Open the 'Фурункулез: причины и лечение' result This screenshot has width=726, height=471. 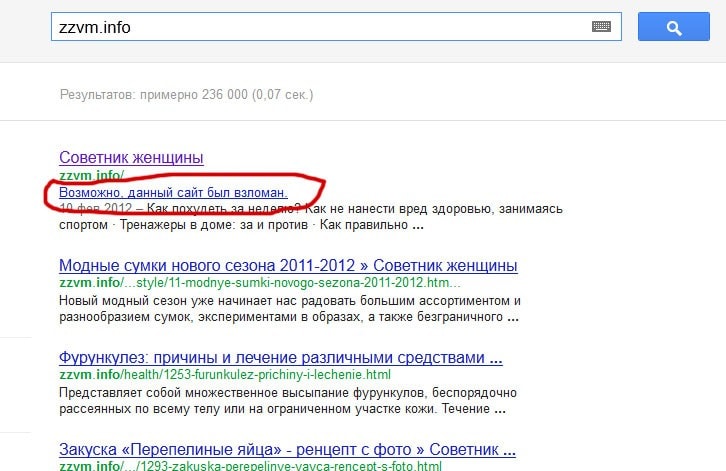281,358
